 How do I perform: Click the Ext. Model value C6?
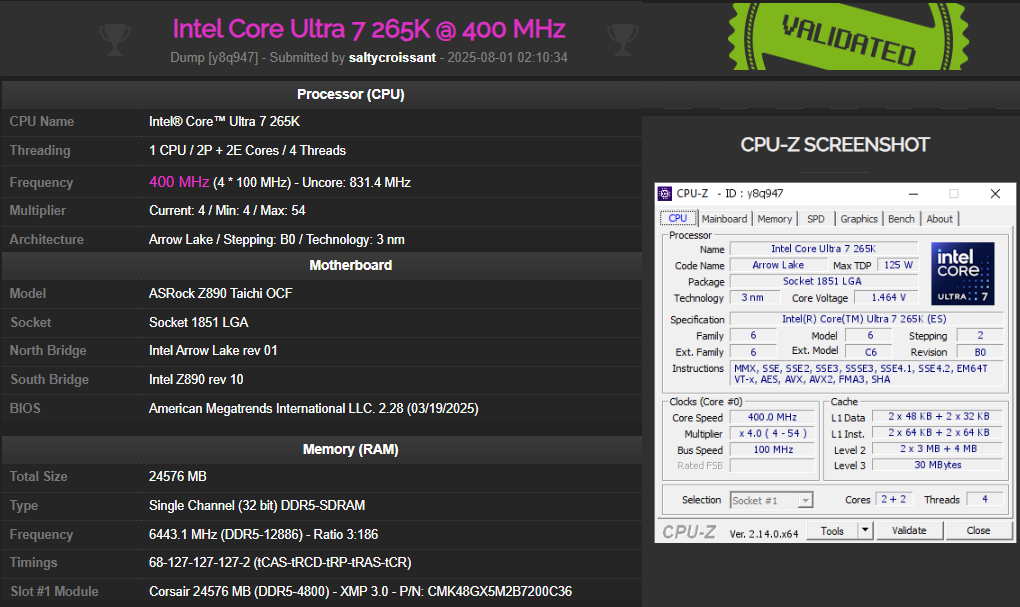point(870,352)
